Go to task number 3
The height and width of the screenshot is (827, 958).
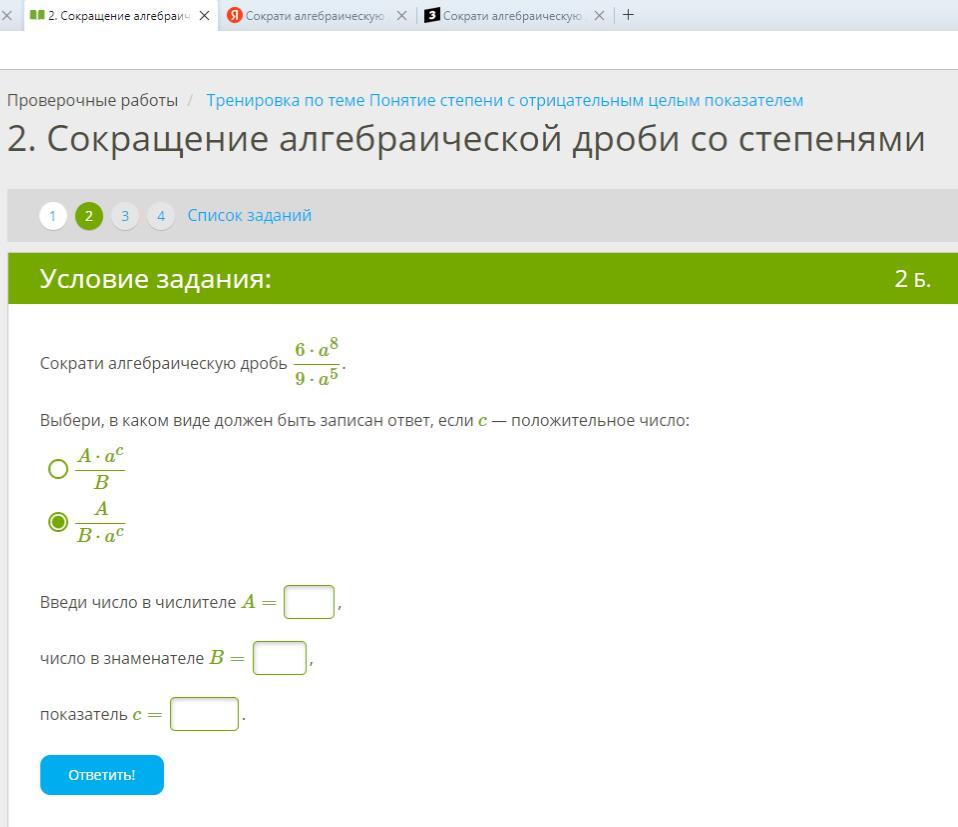click(x=125, y=216)
